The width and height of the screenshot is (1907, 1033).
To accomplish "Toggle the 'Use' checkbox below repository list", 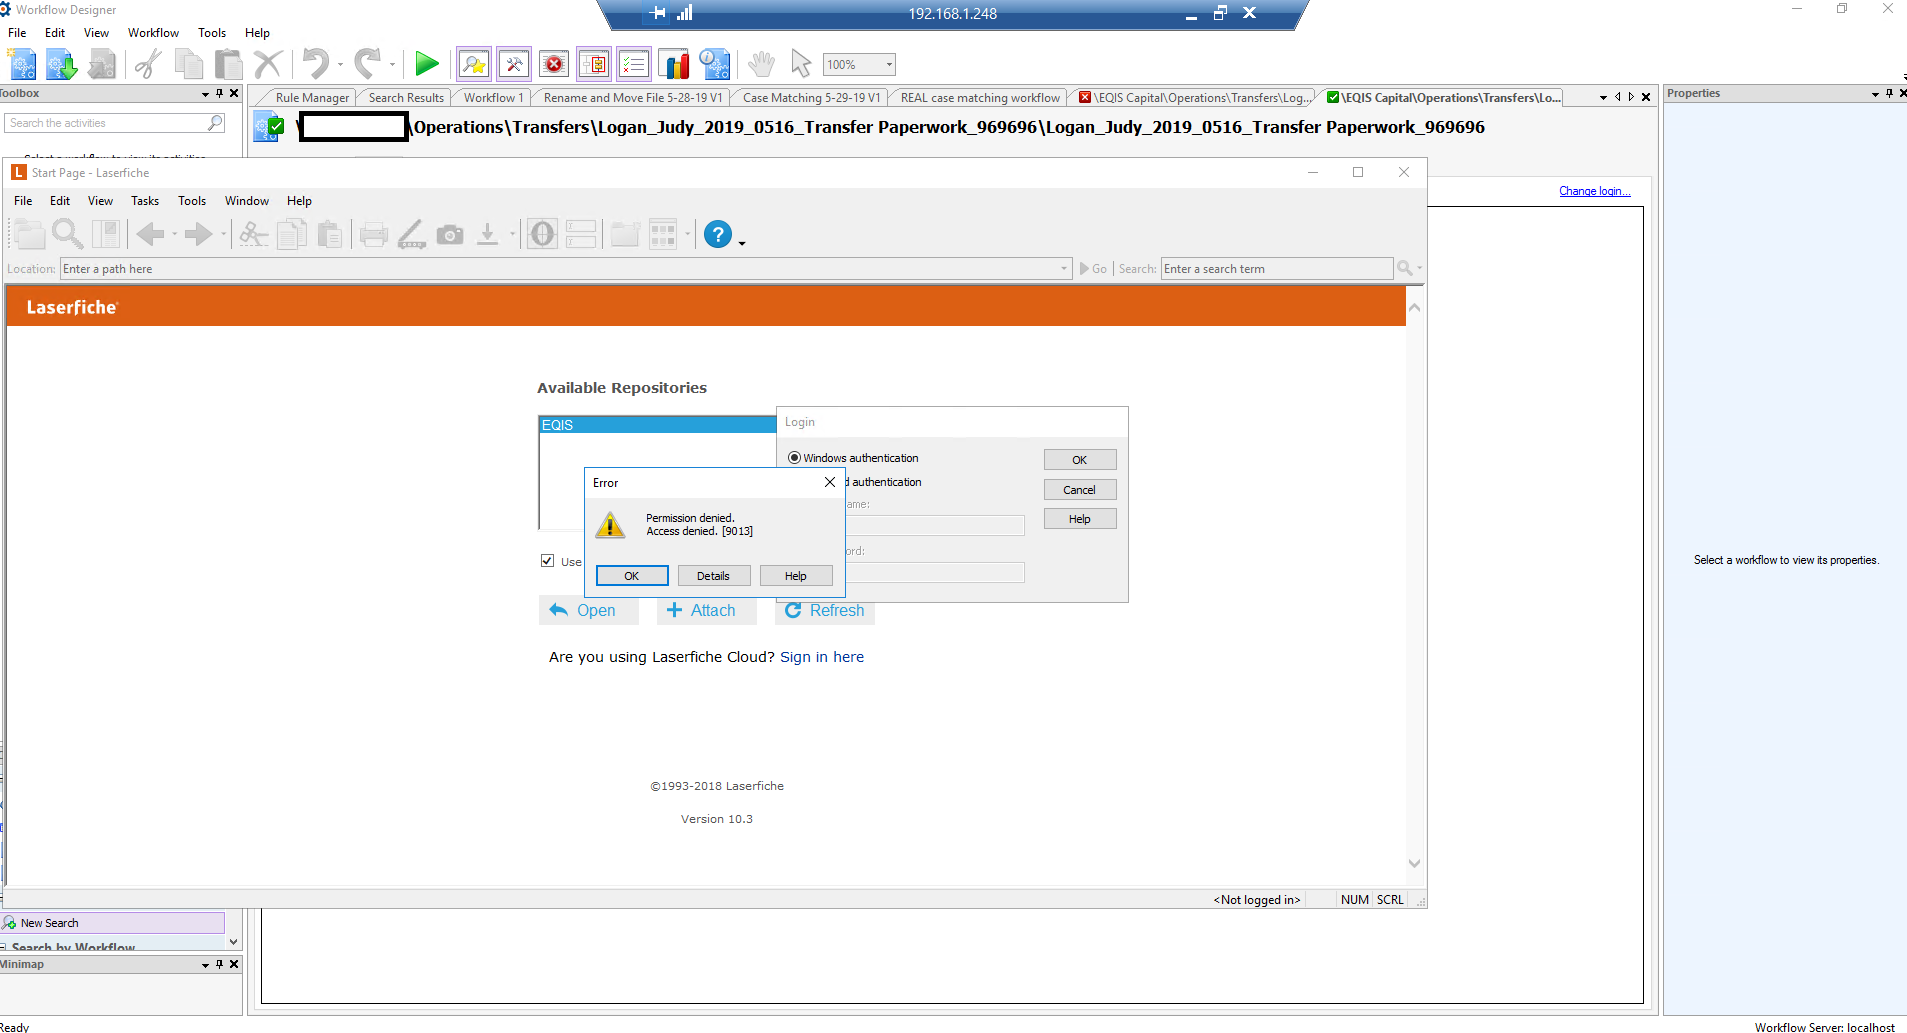I will 547,561.
